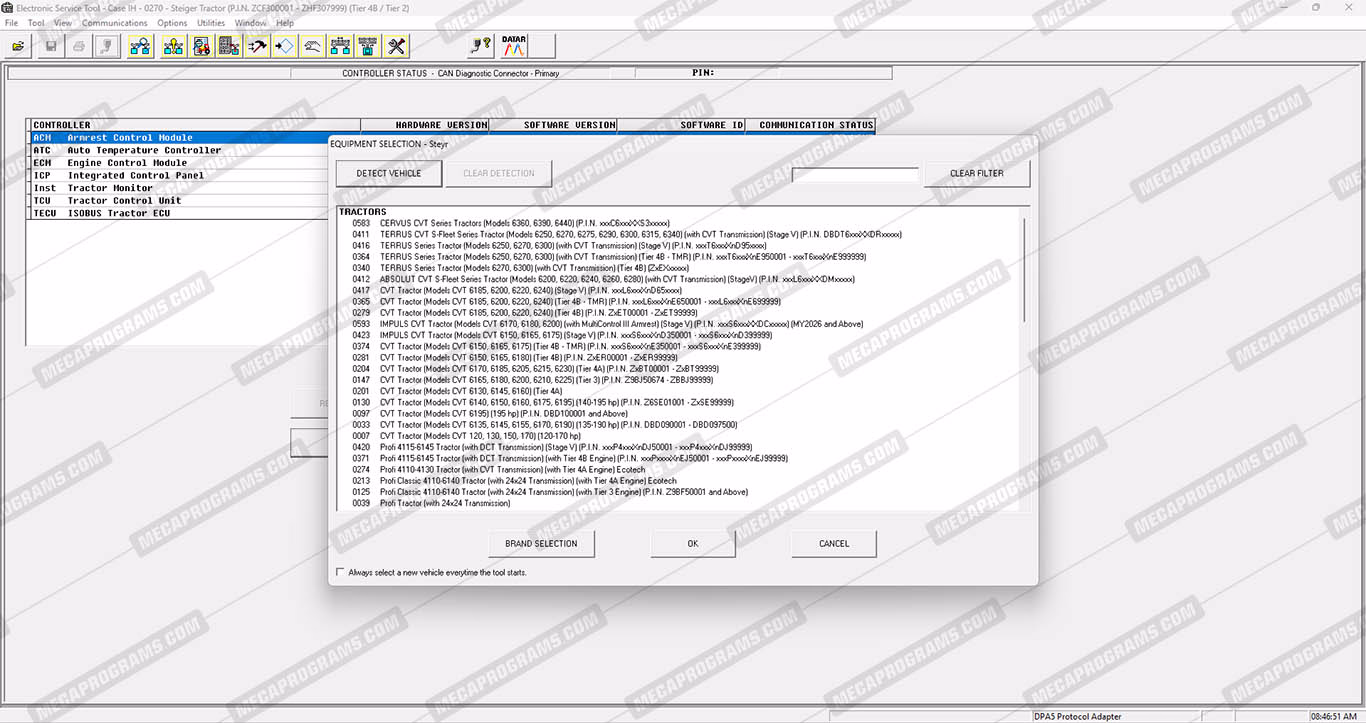Click the hammer with arrows icon
The height and width of the screenshot is (723, 1366).
pyautogui.click(x=257, y=46)
